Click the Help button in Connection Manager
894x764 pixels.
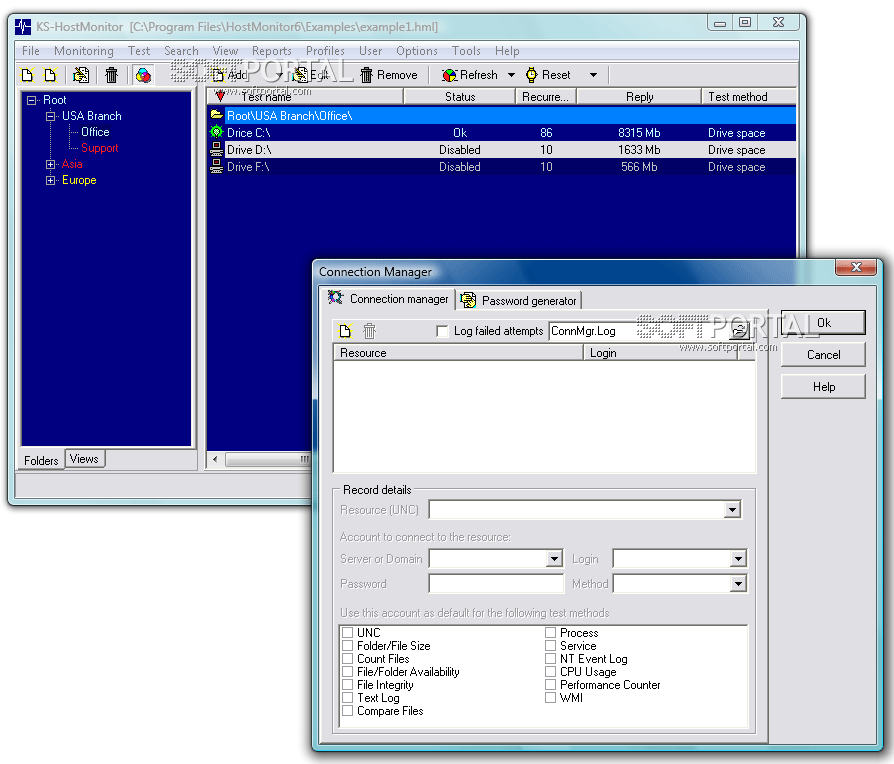coord(823,387)
